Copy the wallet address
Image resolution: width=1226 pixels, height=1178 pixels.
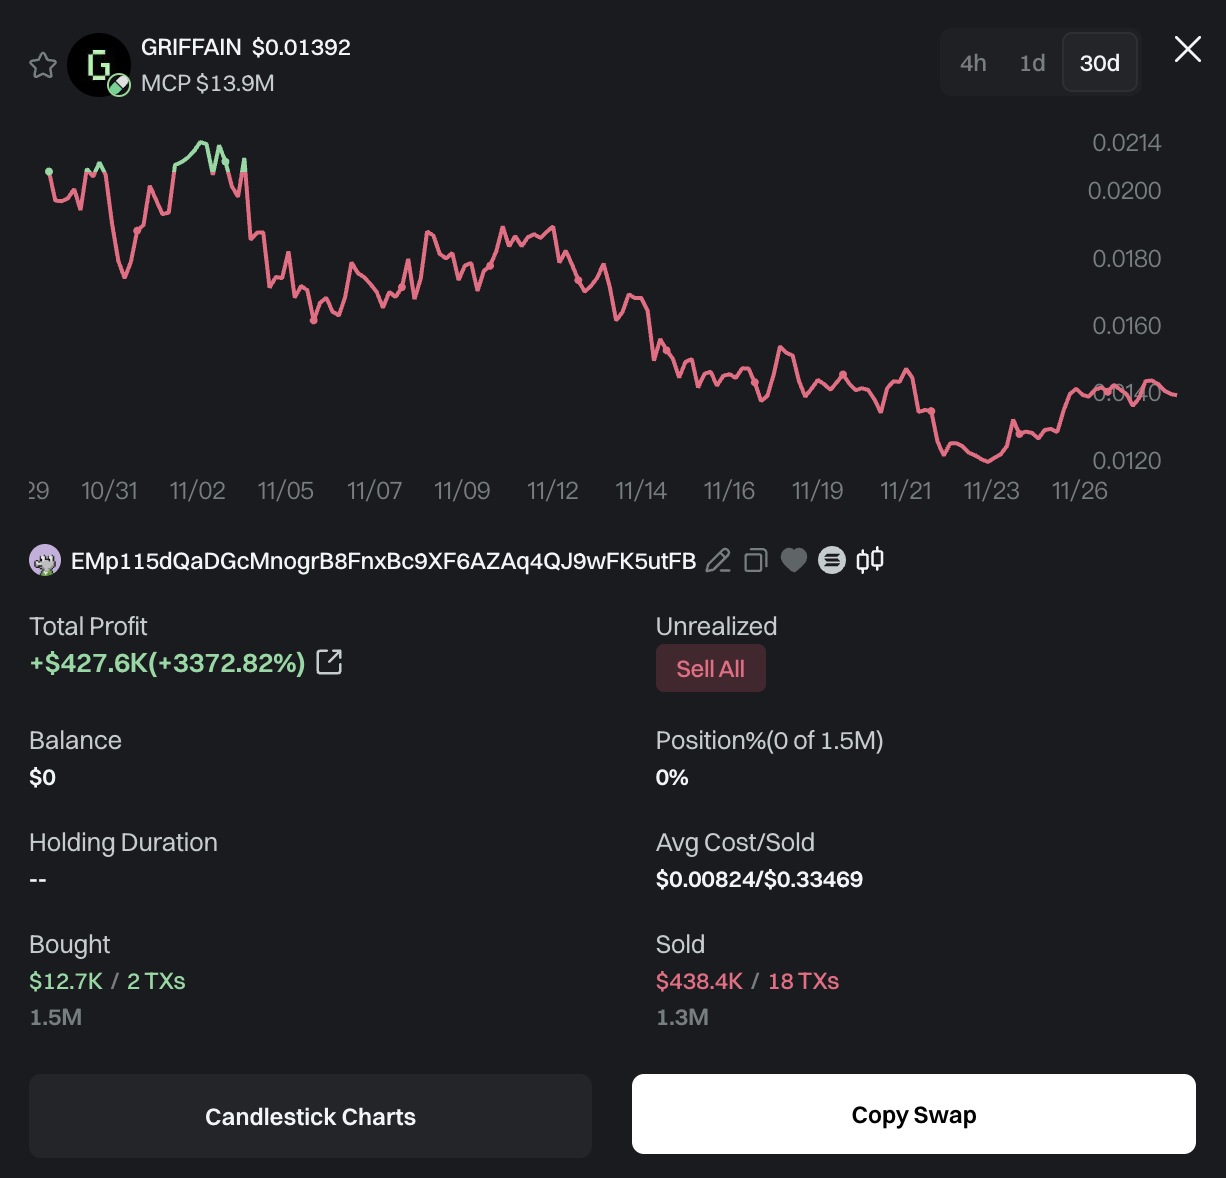[756, 561]
